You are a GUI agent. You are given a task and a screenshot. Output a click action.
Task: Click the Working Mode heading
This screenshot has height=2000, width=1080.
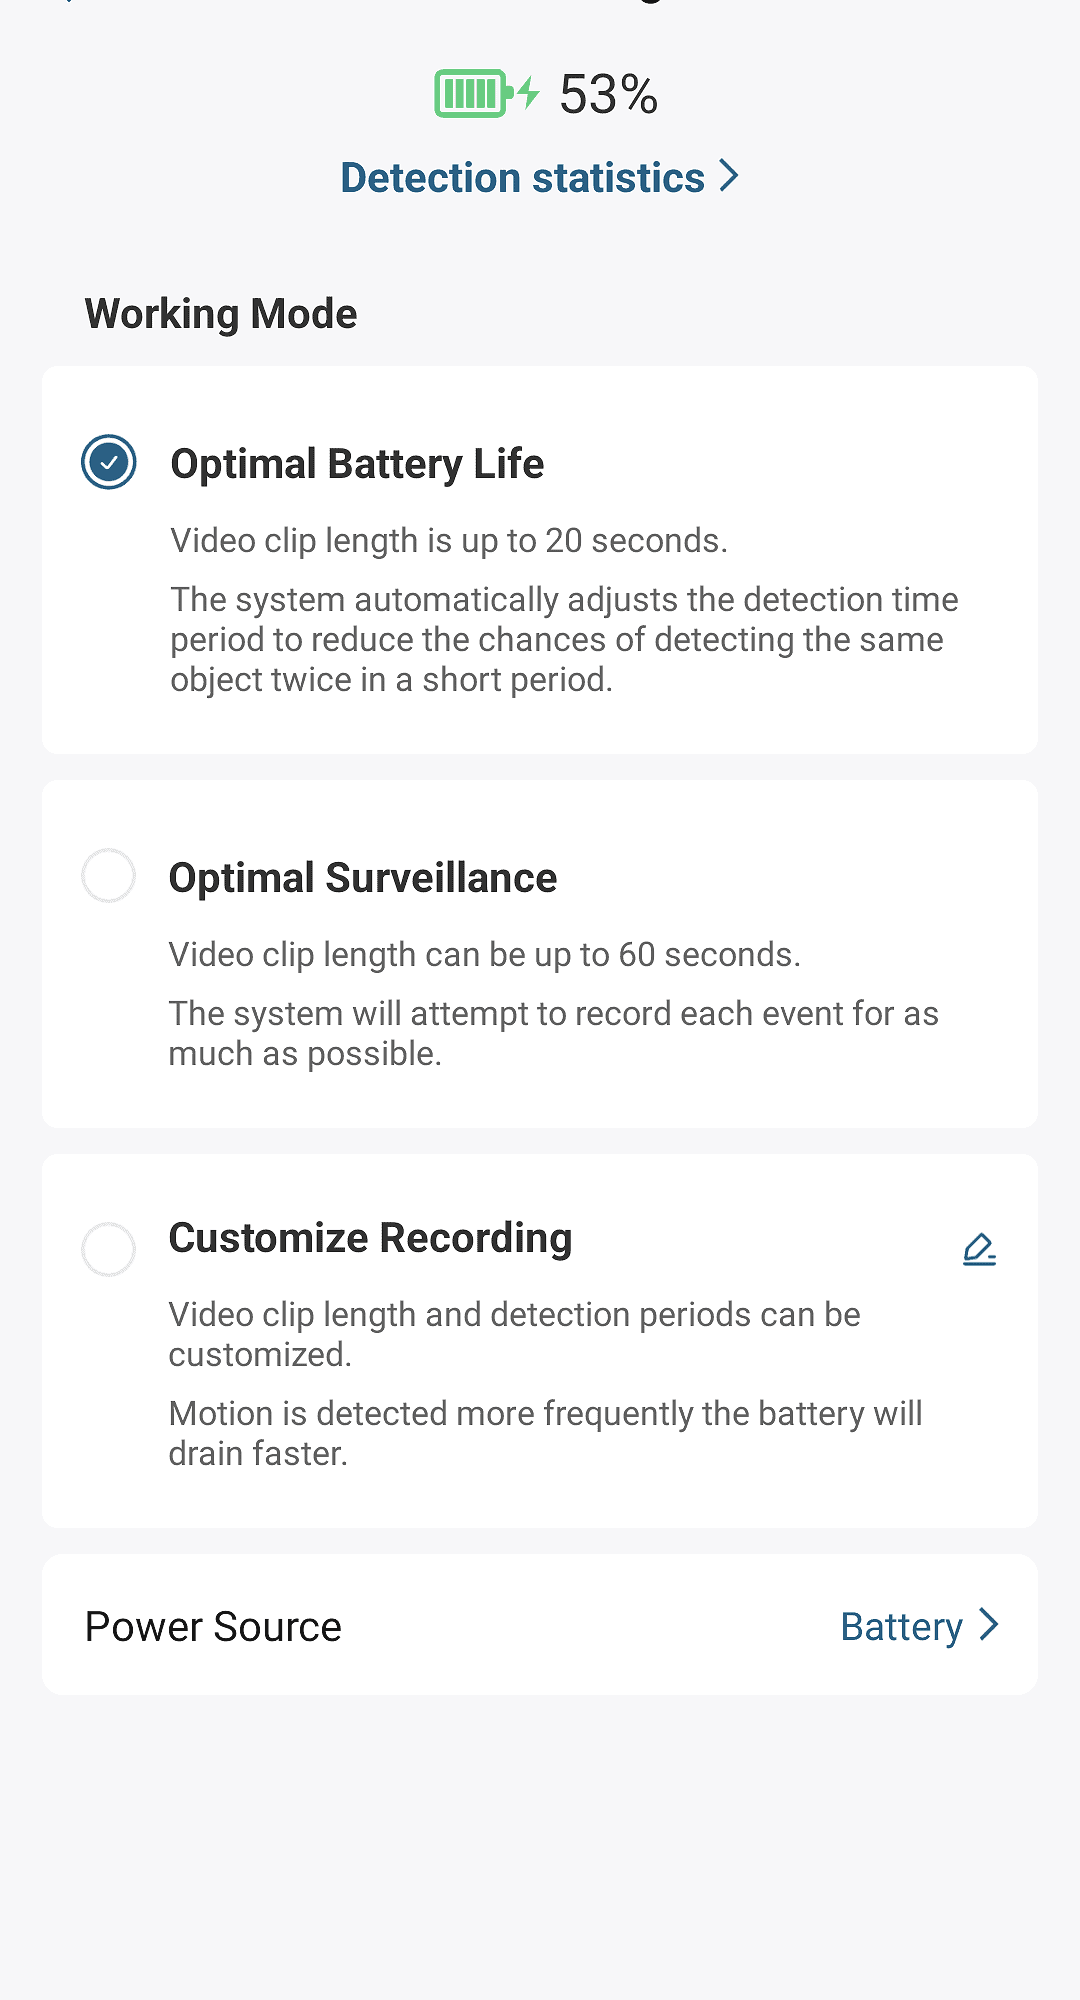[x=221, y=314]
